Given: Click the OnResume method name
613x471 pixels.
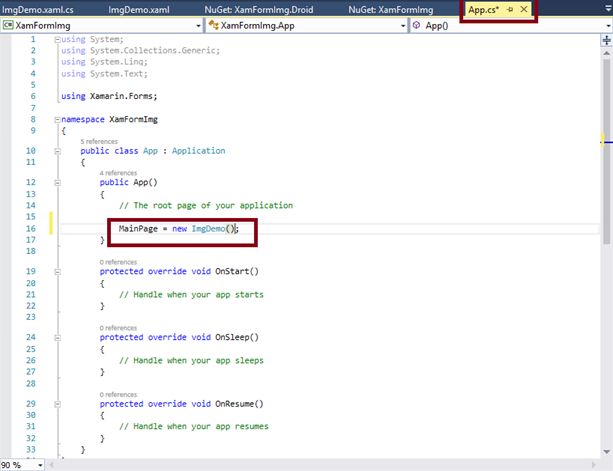Looking at the screenshot, I should pyautogui.click(x=234, y=404).
